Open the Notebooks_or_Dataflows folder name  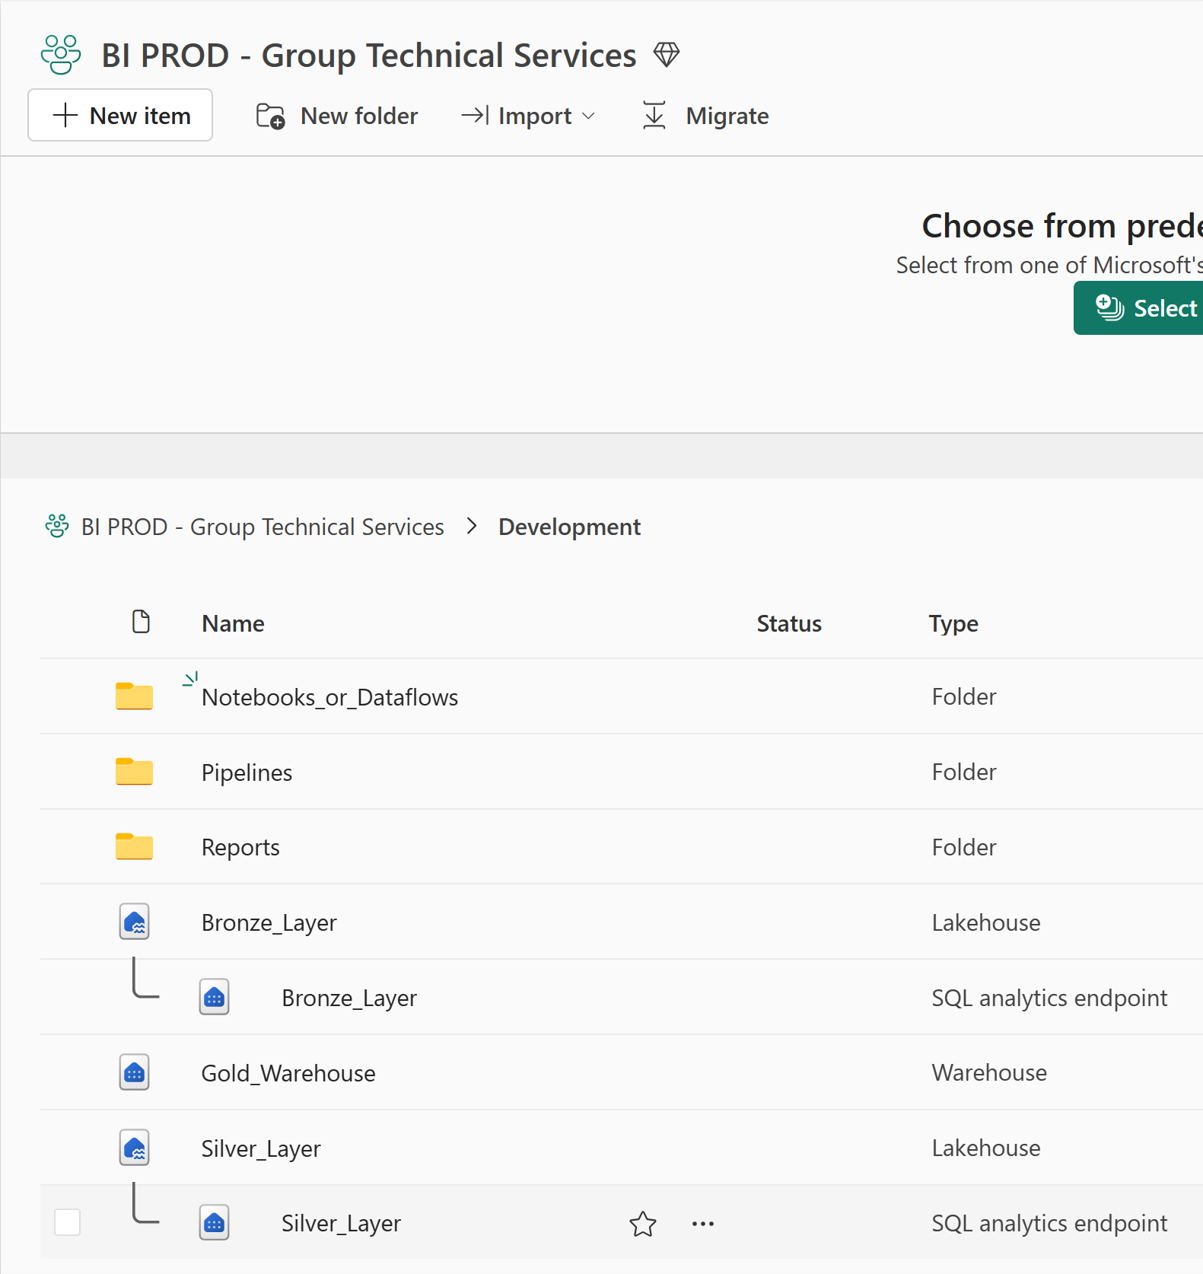[329, 697]
